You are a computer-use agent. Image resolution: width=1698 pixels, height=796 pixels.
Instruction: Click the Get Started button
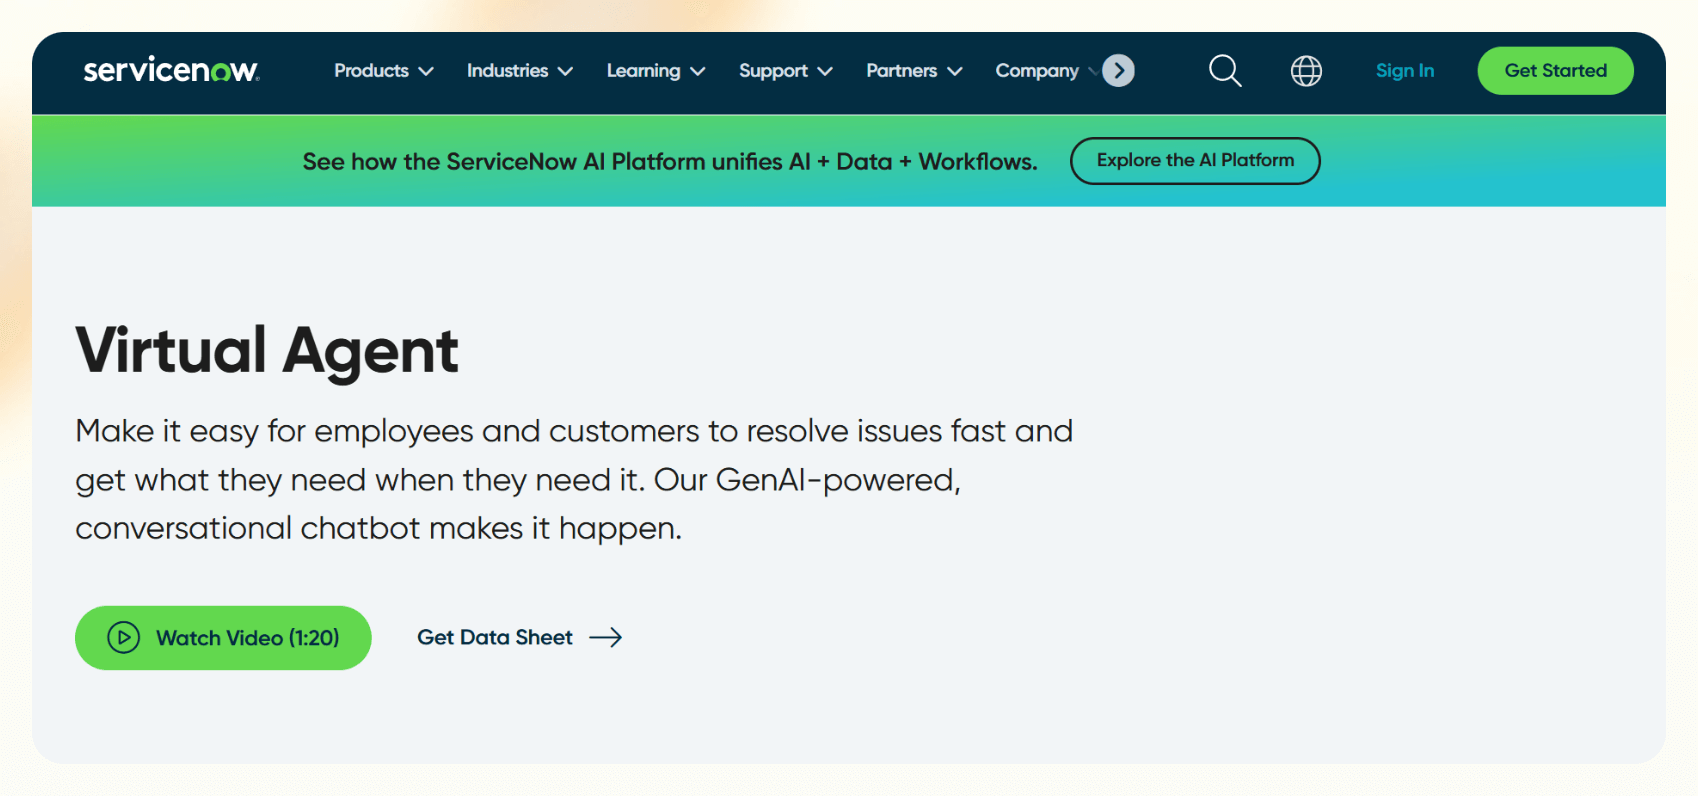[x=1555, y=71]
